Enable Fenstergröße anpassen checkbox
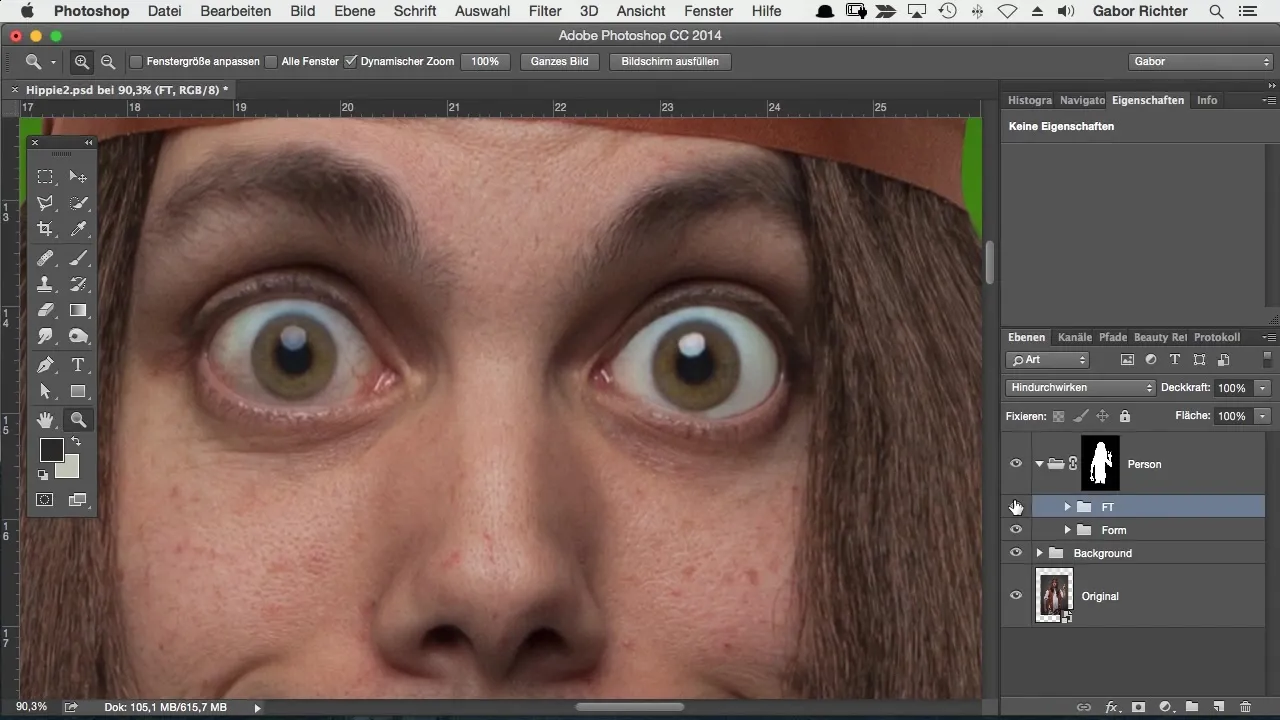Image resolution: width=1280 pixels, height=720 pixels. coord(137,62)
